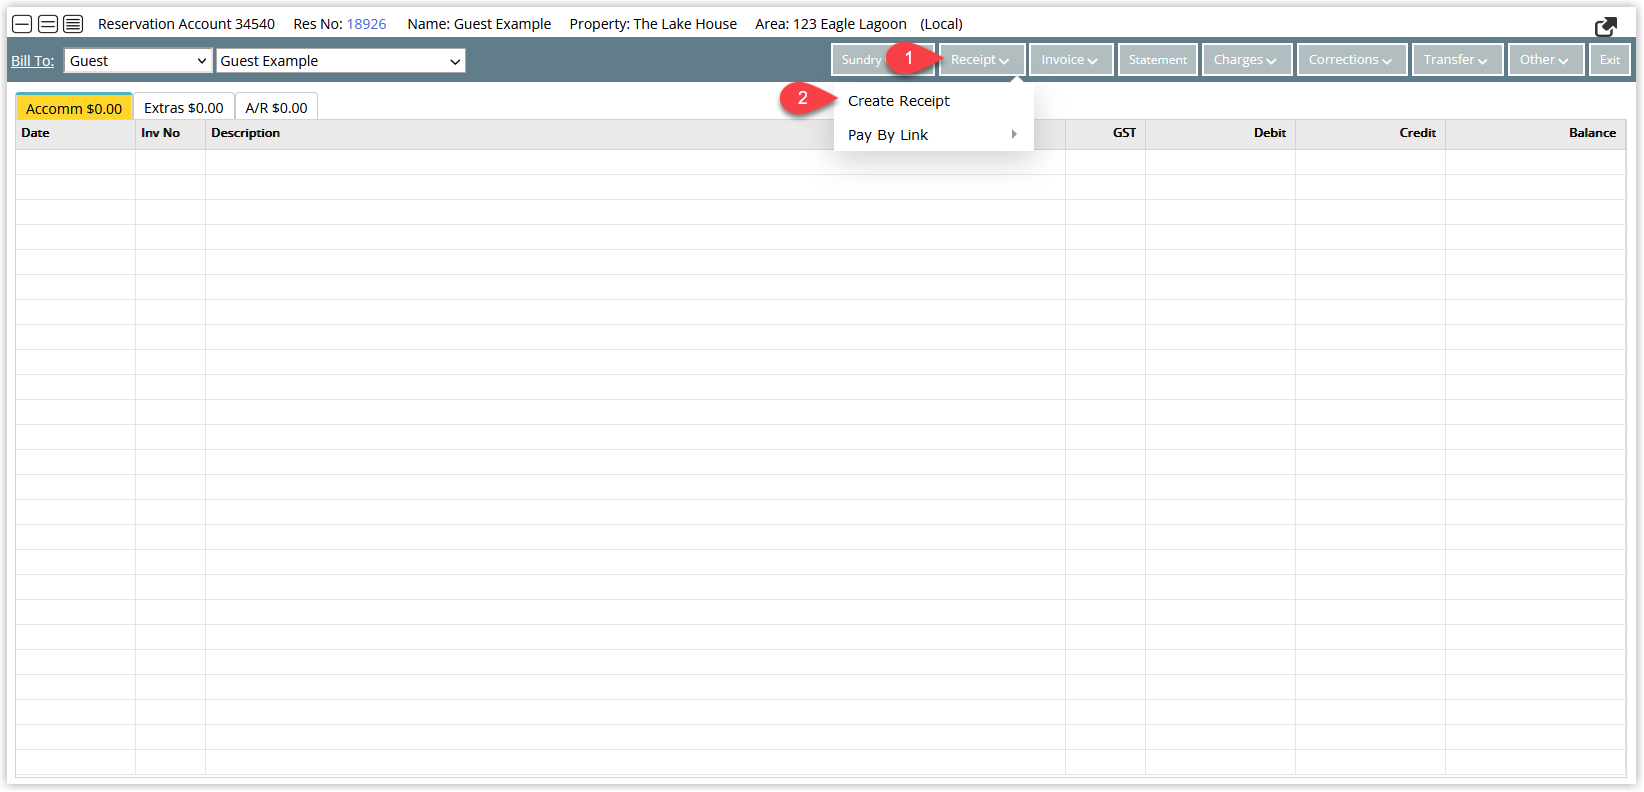Image resolution: width=1644 pixels, height=792 pixels.
Task: Click the pop-out window icon
Action: pyautogui.click(x=1606, y=26)
